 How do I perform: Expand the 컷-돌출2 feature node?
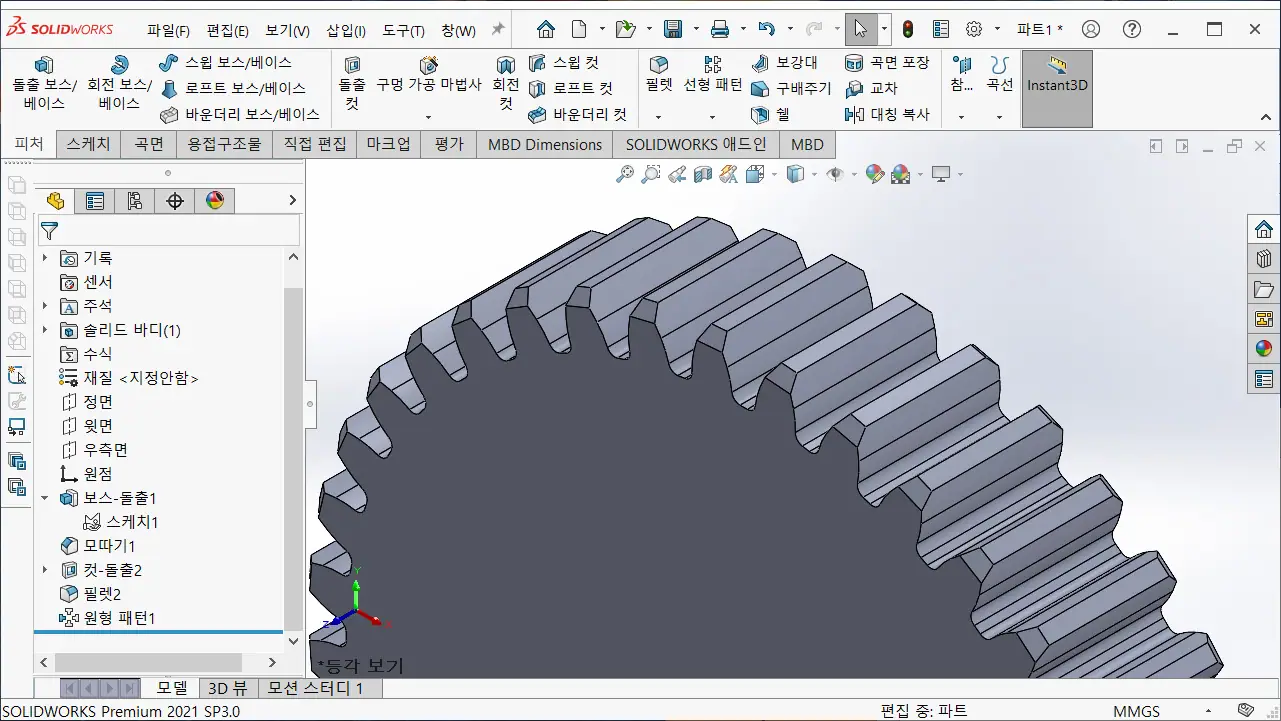(x=45, y=570)
